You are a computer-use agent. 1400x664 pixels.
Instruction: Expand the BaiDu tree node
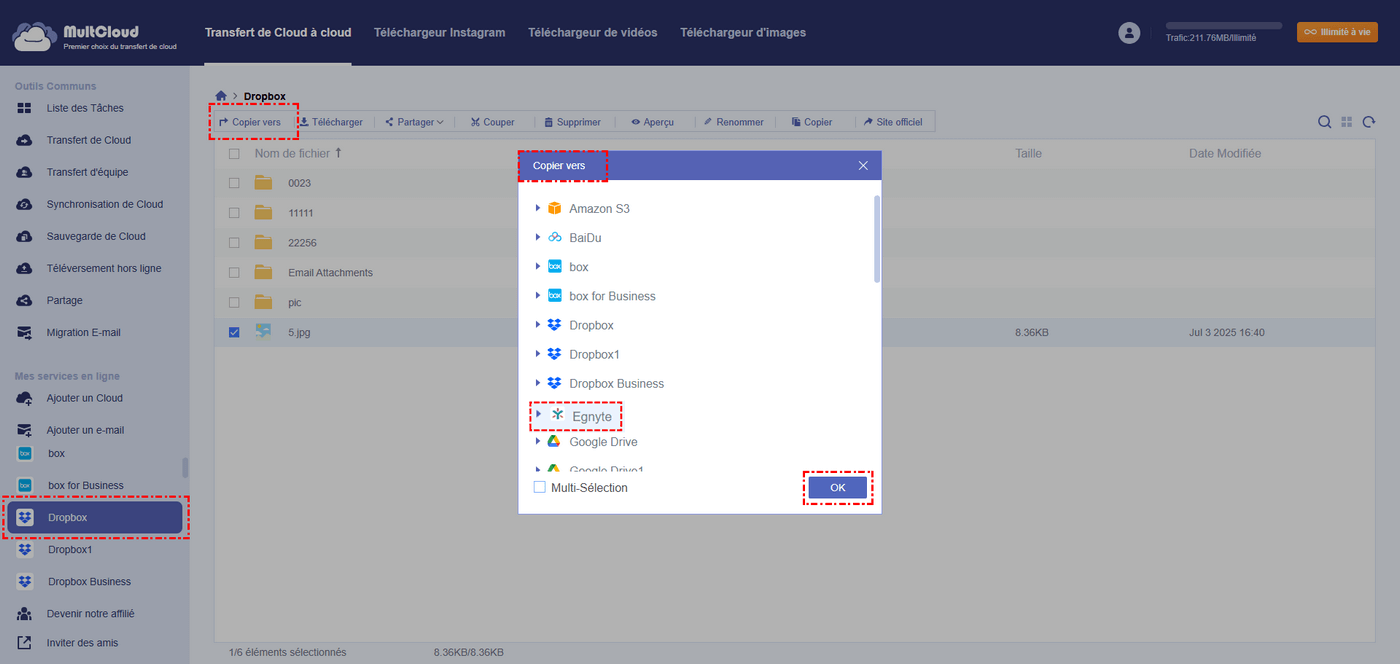click(538, 237)
